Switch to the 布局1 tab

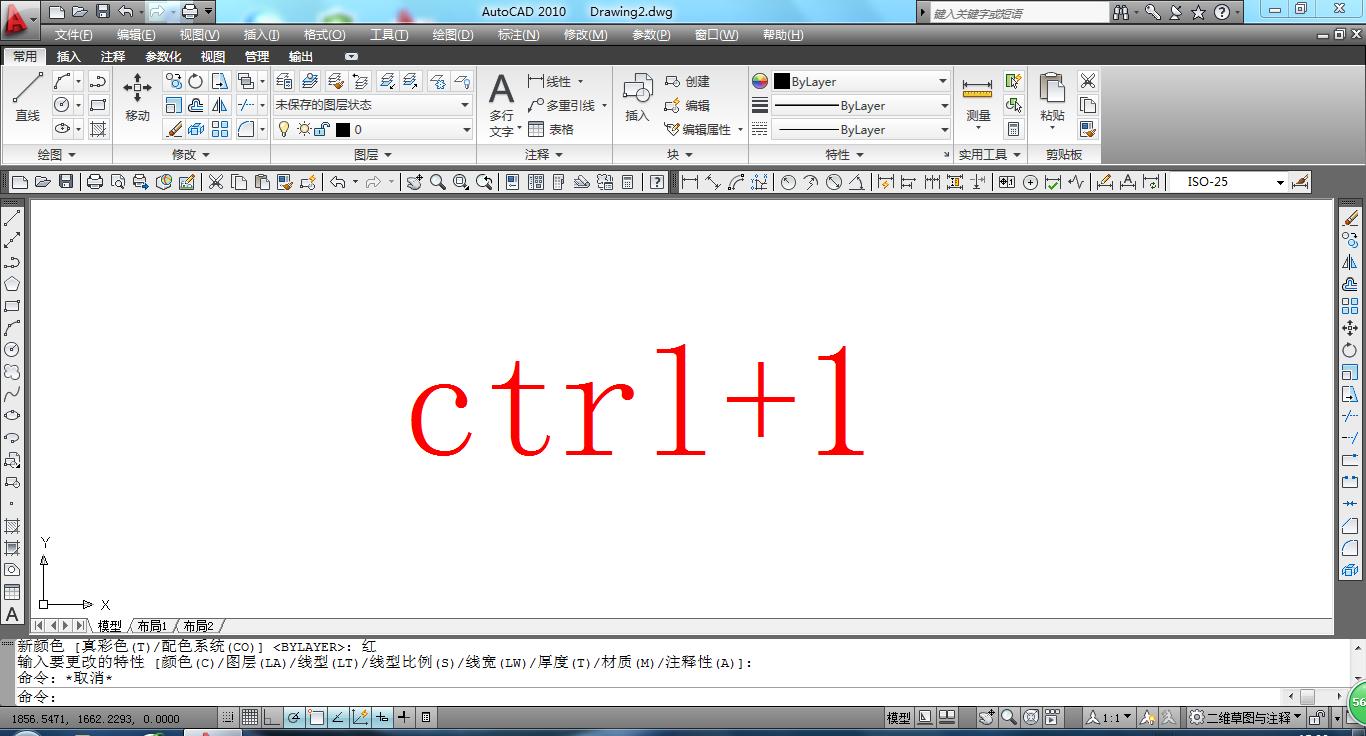[151, 625]
